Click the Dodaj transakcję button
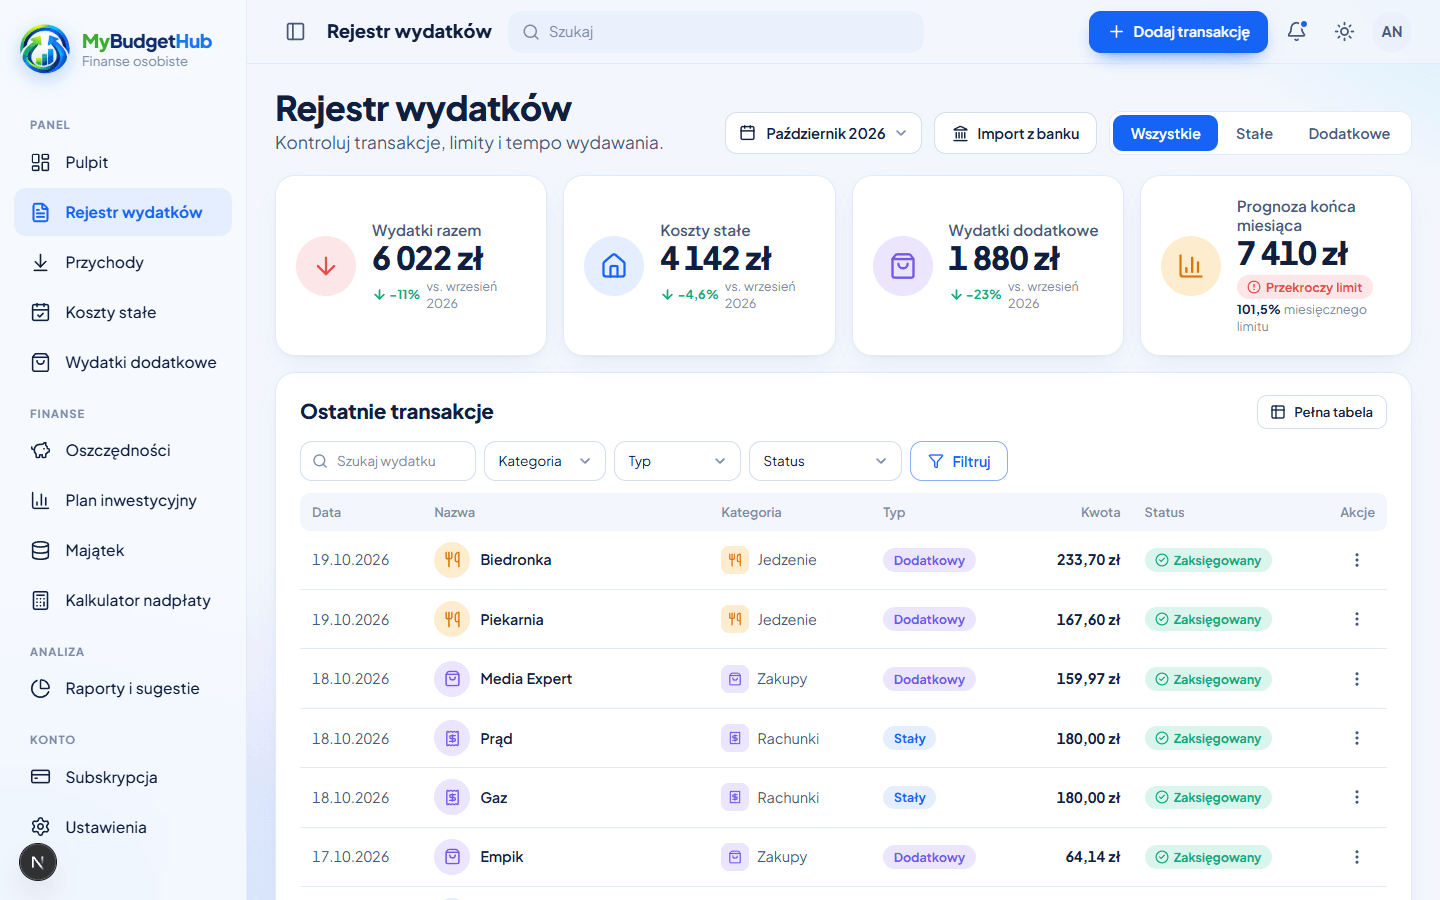The width and height of the screenshot is (1440, 900). tap(1178, 32)
